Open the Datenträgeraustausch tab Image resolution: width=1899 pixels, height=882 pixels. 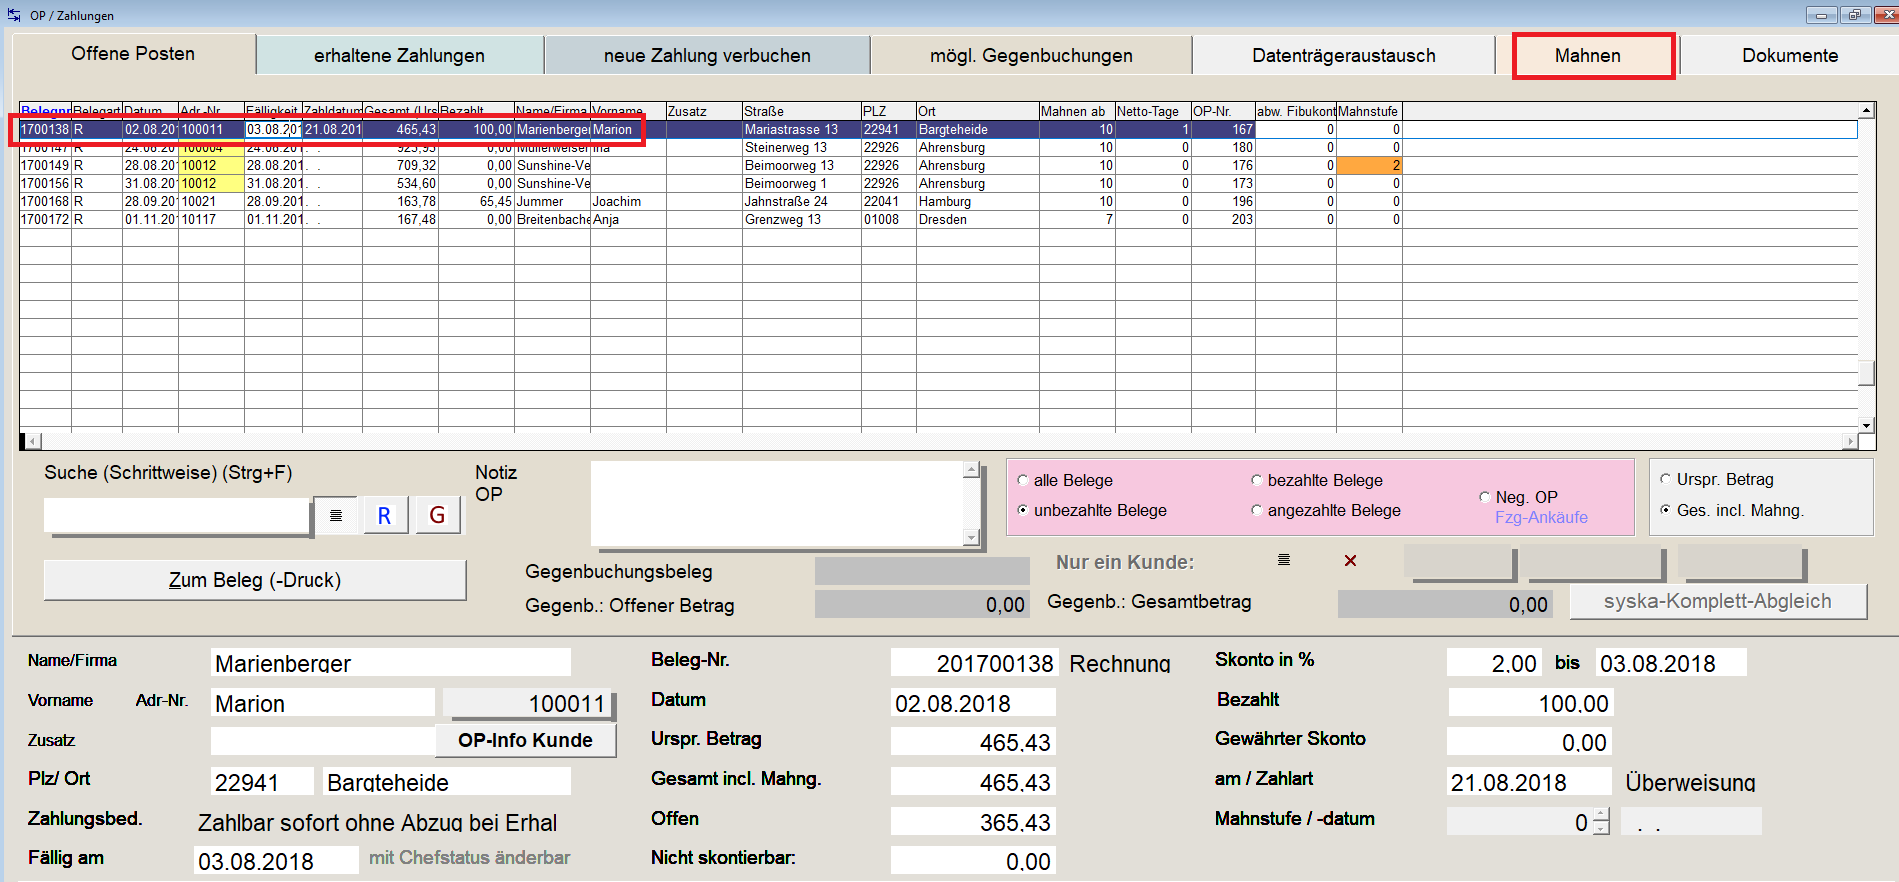point(1343,56)
